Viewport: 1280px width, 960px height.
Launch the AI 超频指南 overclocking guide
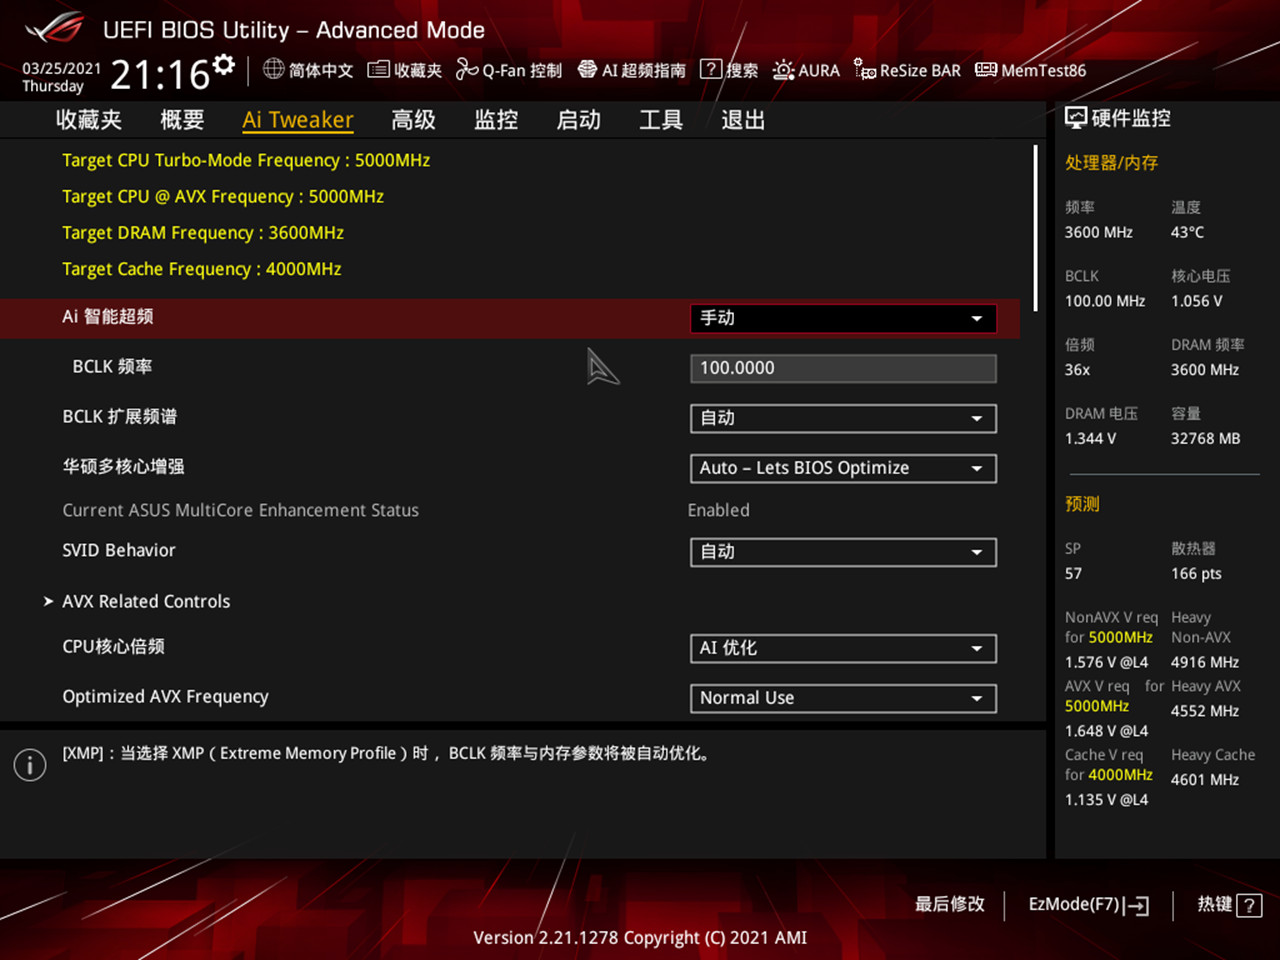tap(632, 70)
